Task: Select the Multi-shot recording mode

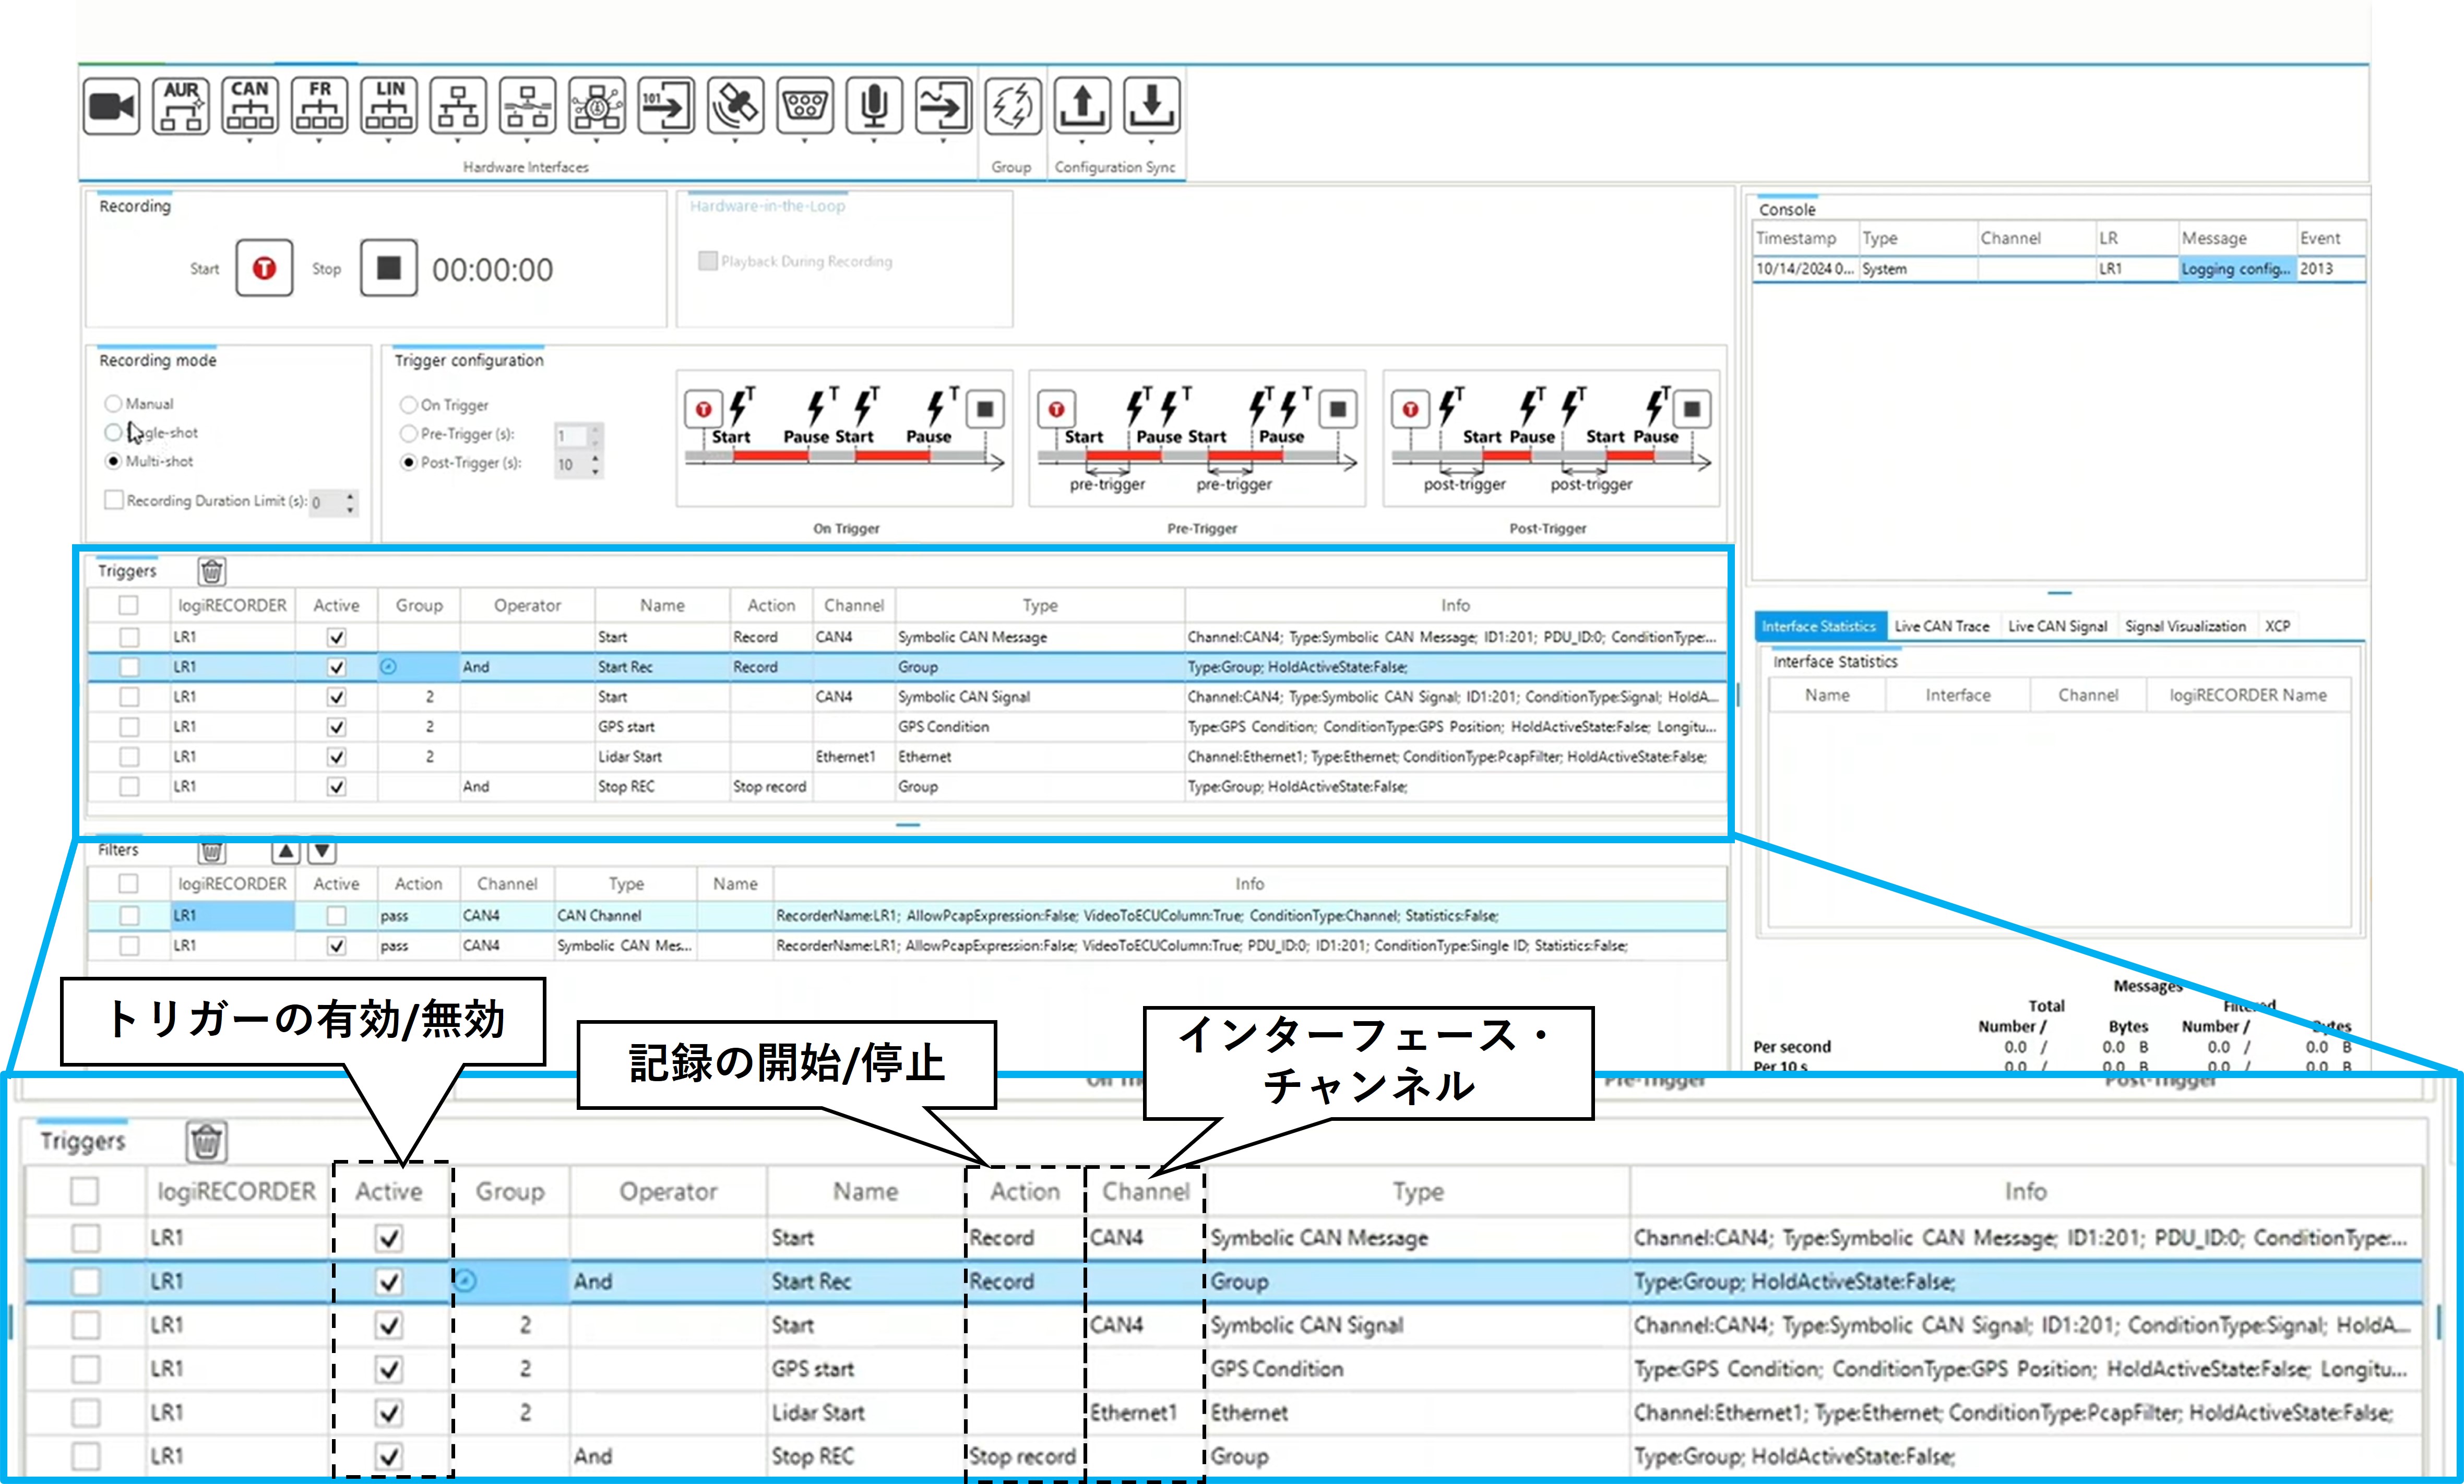Action: pos(113,461)
